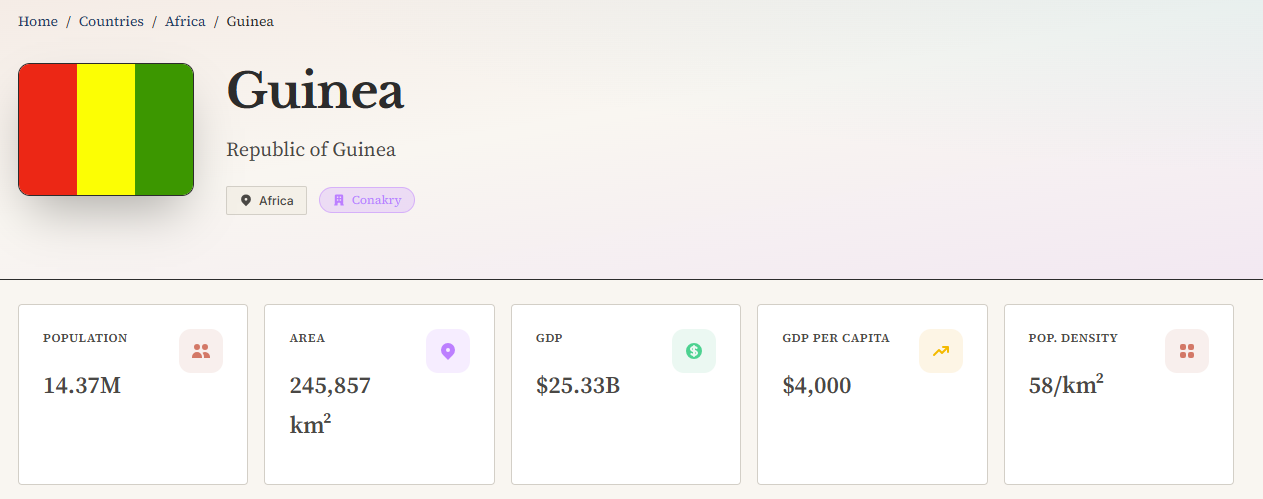The width and height of the screenshot is (1263, 499).
Task: Open the Home breadcrumb link
Action: pyautogui.click(x=38, y=21)
